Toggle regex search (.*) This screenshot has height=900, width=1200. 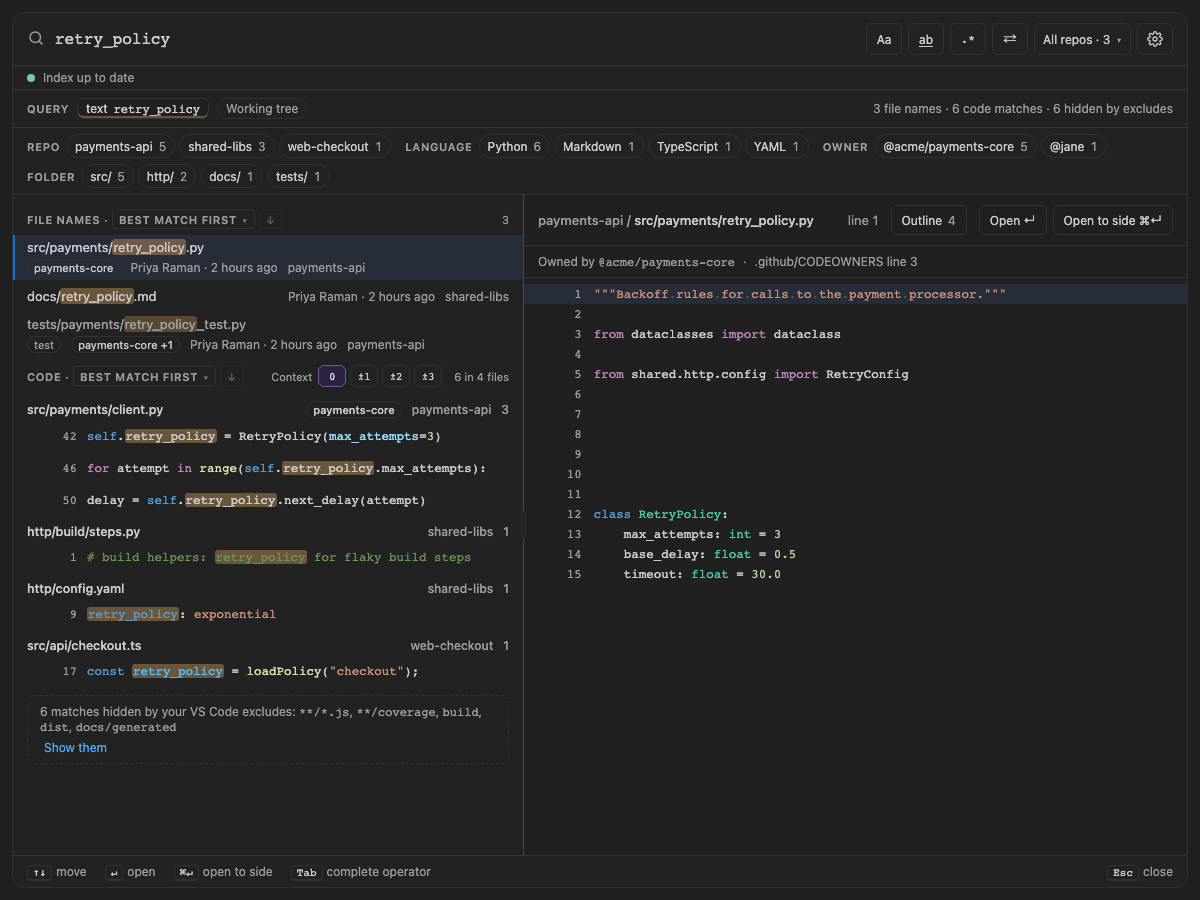coord(968,39)
